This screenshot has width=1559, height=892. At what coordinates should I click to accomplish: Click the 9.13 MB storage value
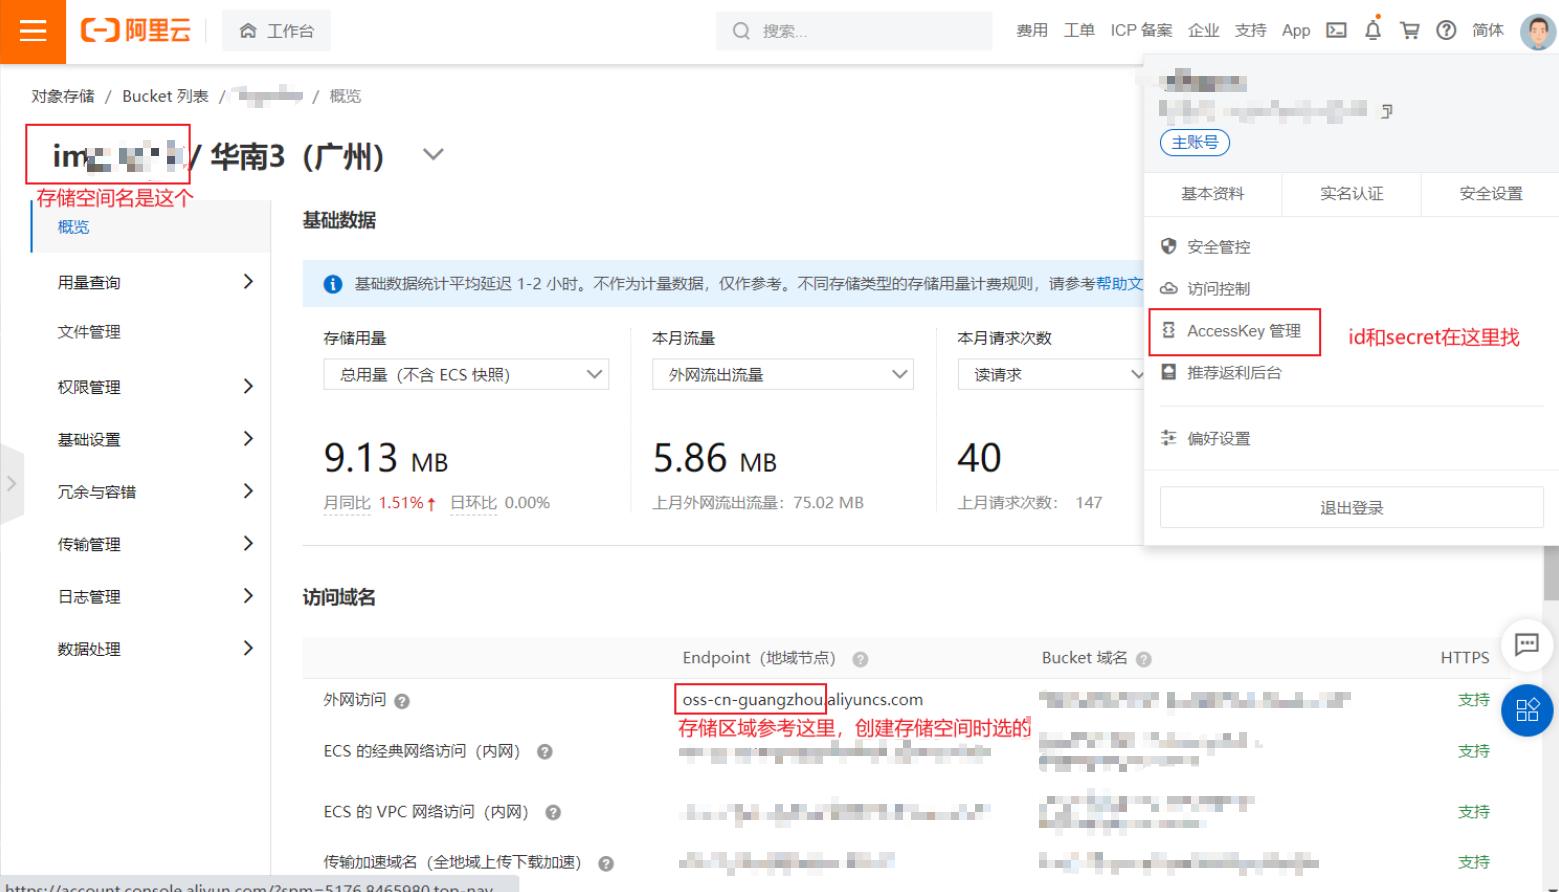click(x=386, y=458)
